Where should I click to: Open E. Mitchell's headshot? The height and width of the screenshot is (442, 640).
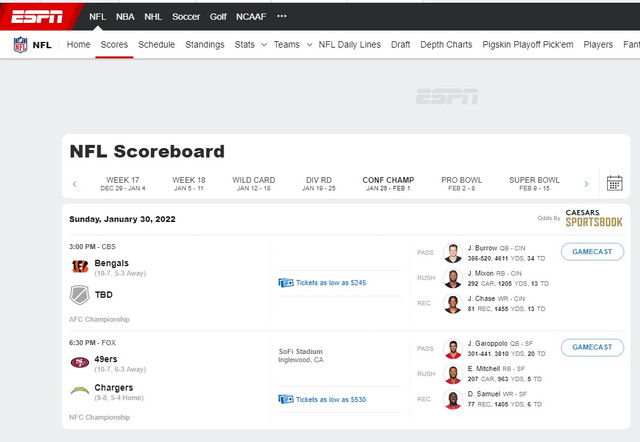click(453, 374)
